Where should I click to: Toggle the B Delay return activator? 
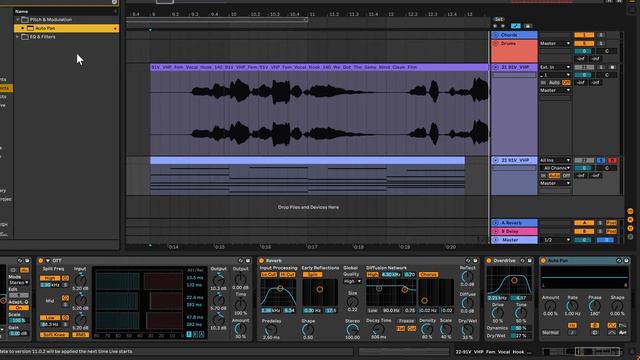coord(584,231)
